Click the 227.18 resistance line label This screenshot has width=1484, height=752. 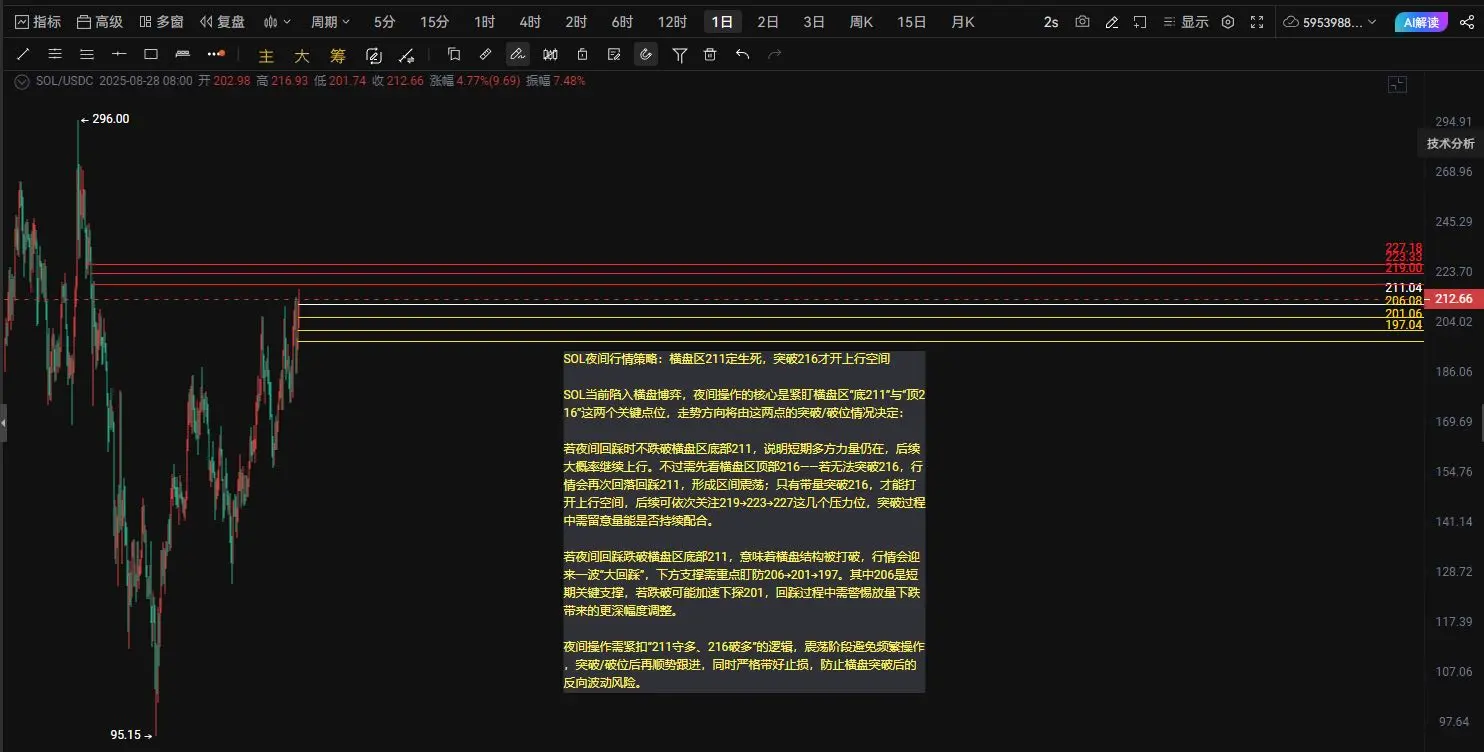[x=1403, y=248]
